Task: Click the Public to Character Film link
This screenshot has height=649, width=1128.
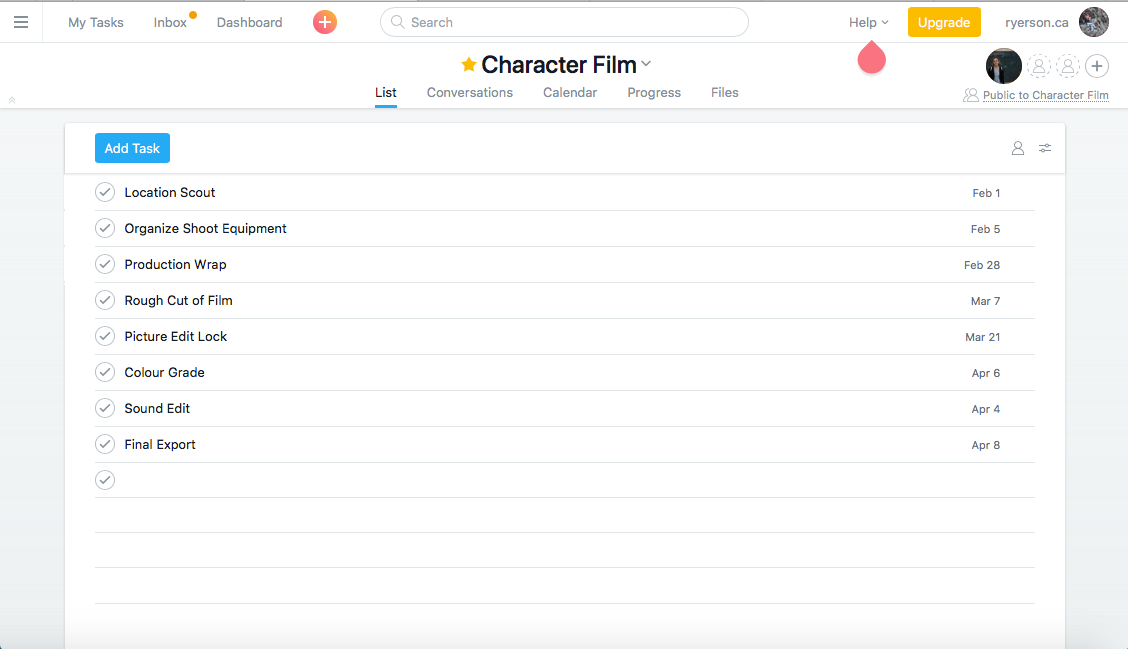Action: tap(1045, 95)
